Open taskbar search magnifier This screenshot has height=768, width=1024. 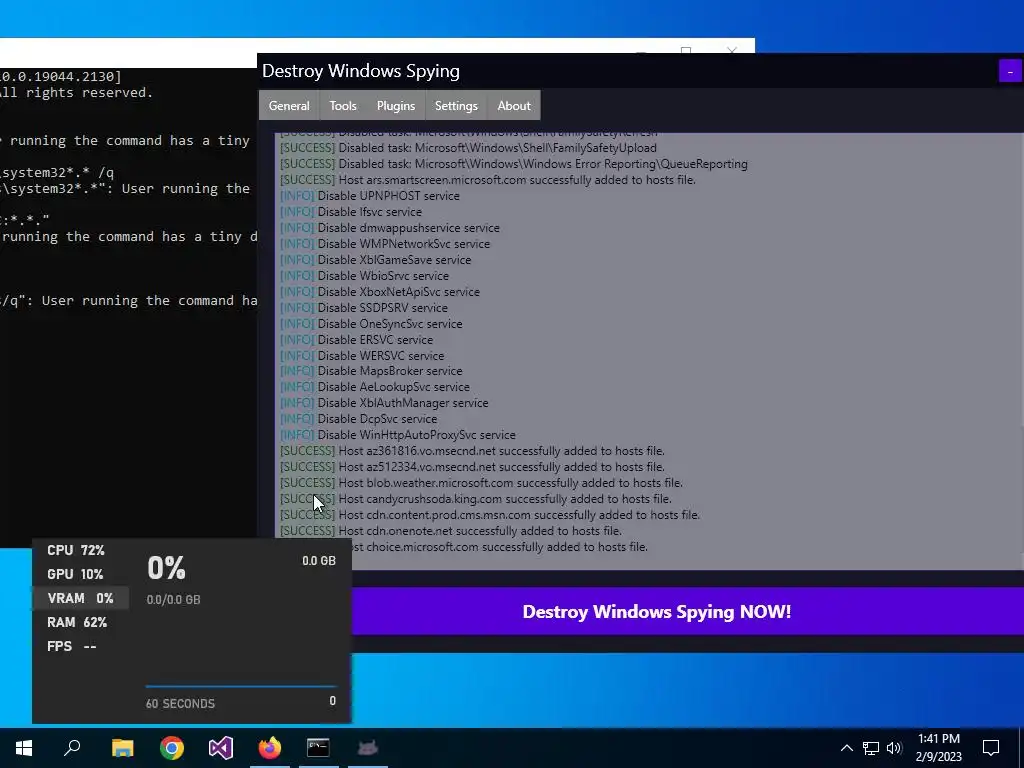[72, 748]
